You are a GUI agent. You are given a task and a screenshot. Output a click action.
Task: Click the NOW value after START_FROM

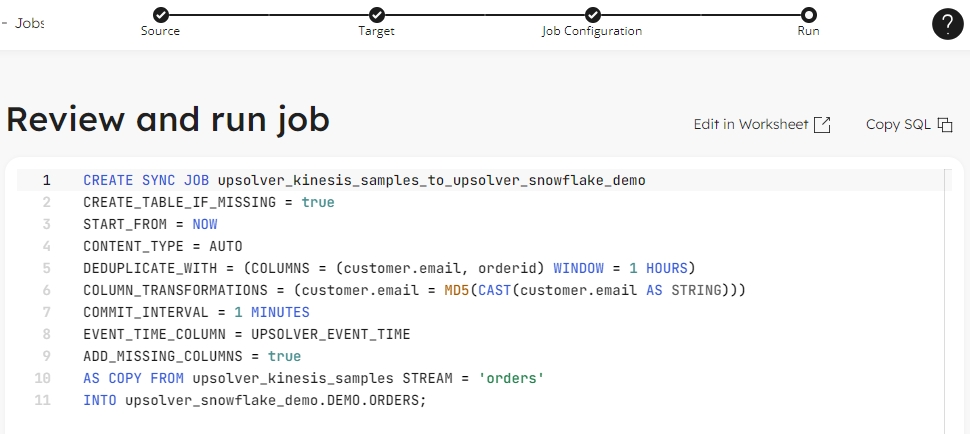[x=204, y=224]
